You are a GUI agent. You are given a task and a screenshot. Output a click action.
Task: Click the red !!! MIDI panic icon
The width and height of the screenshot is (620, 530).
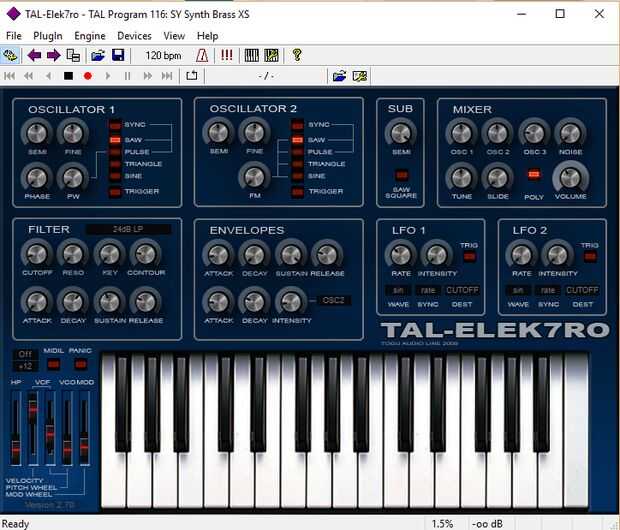(x=227, y=55)
